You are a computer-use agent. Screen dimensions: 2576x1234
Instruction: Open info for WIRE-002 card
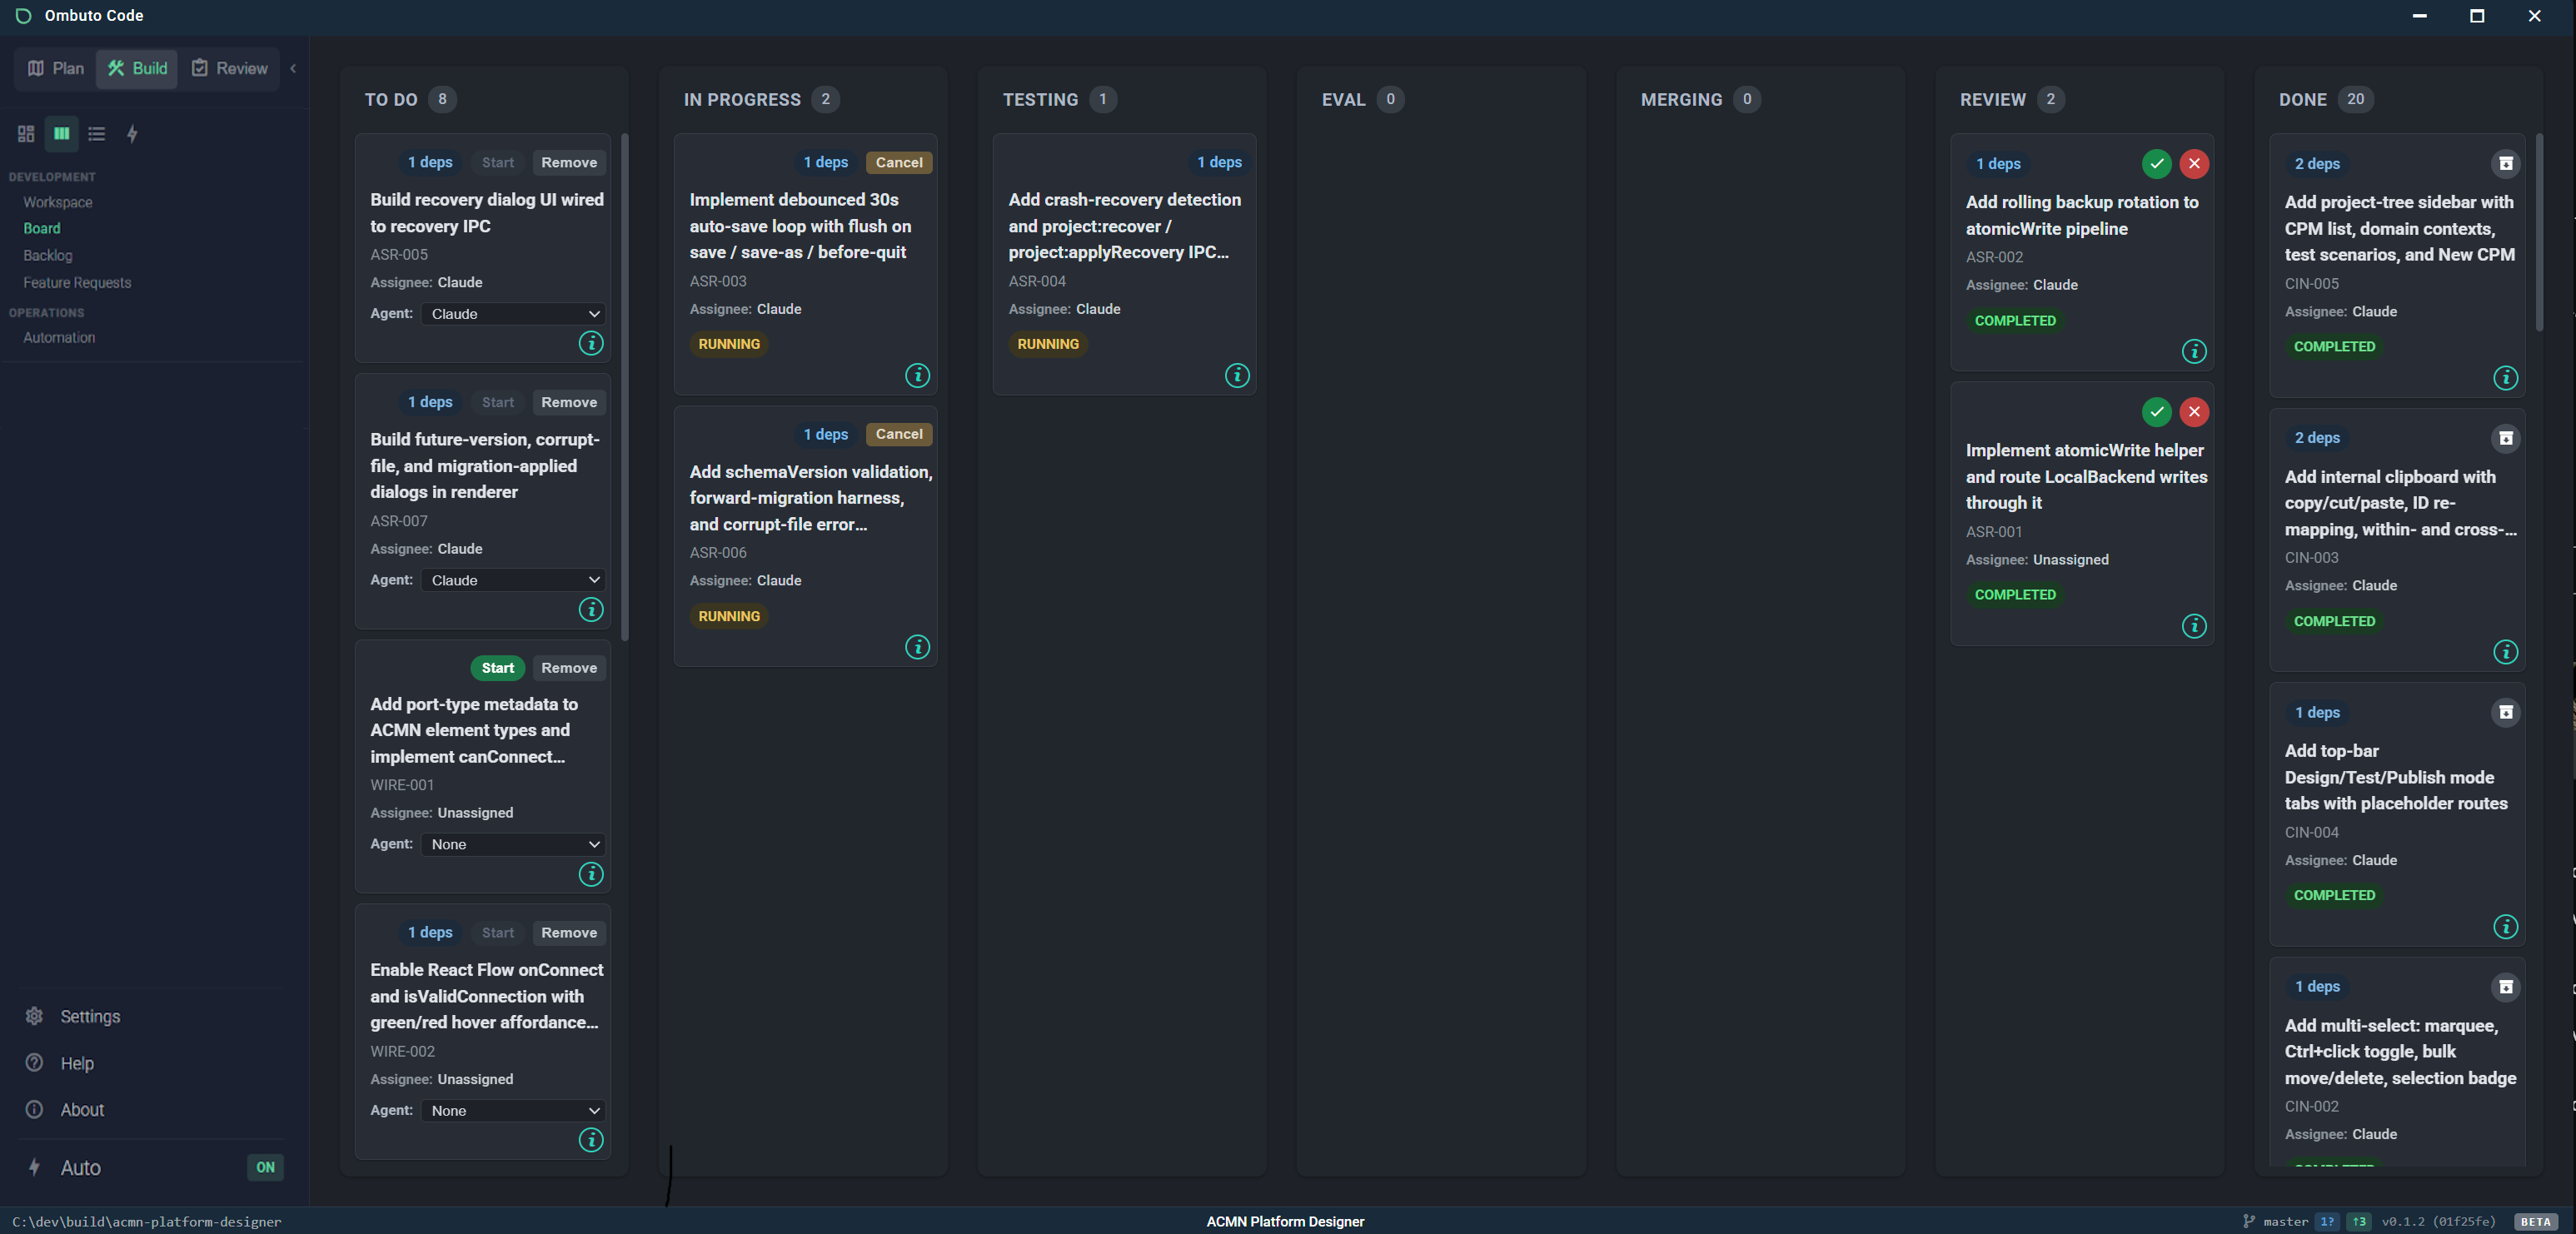click(x=591, y=1140)
